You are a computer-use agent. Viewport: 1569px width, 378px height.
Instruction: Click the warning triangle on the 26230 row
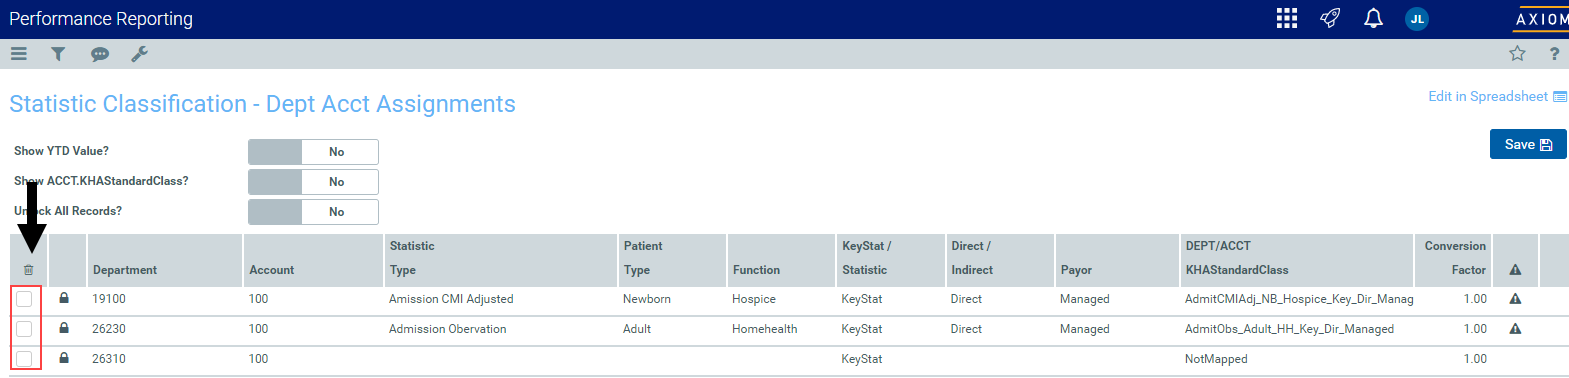point(1515,329)
